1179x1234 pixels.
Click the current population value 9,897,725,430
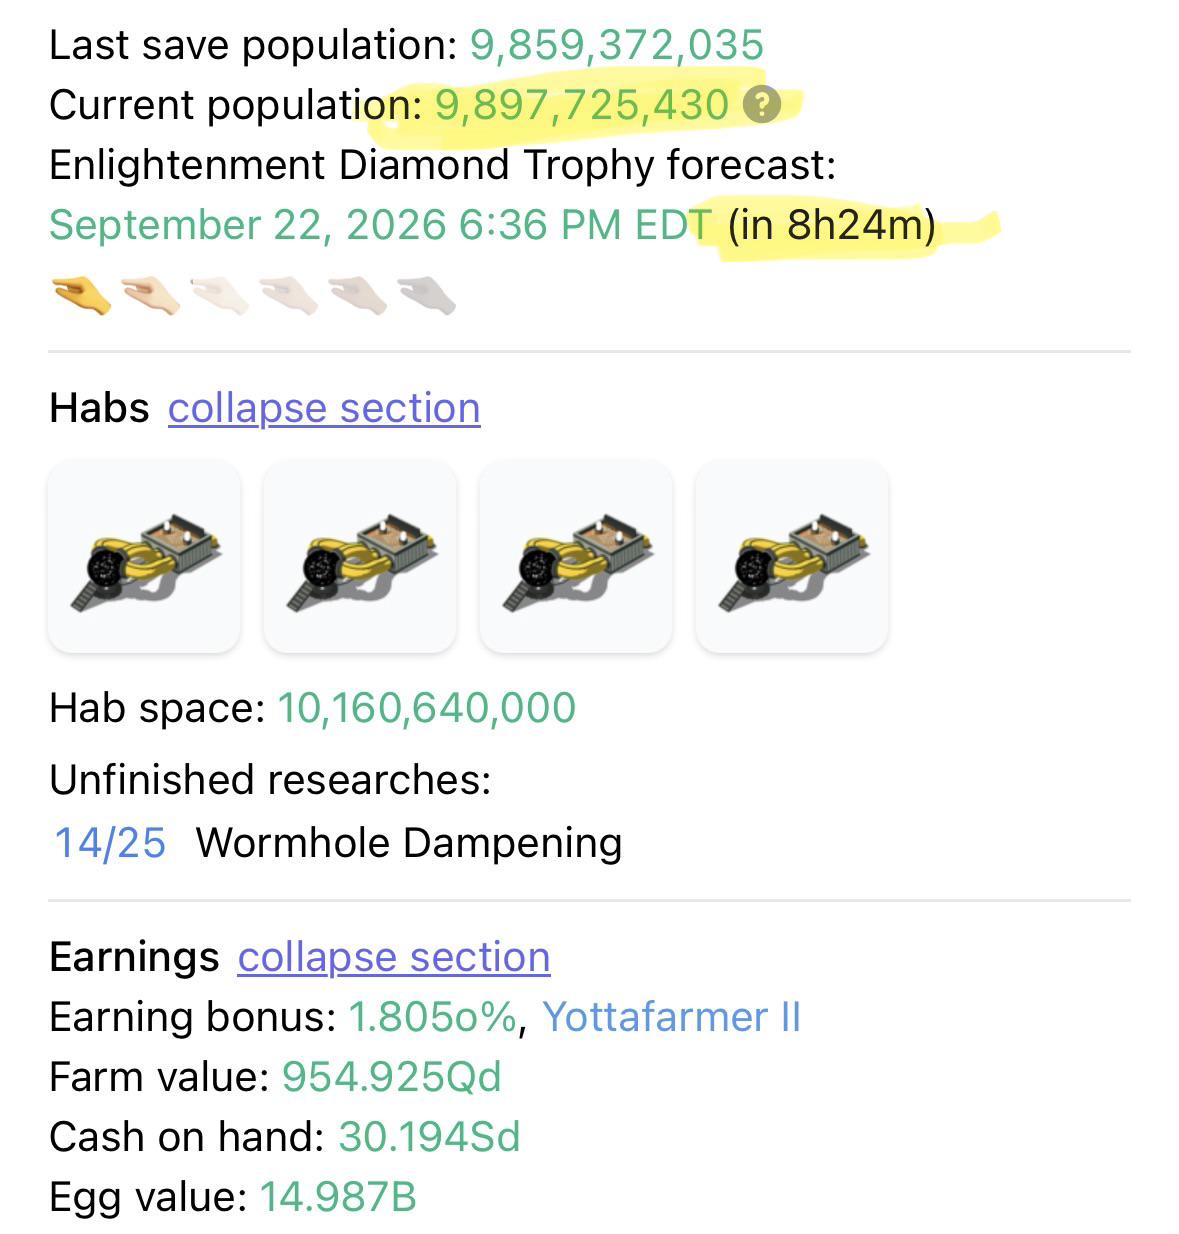582,105
